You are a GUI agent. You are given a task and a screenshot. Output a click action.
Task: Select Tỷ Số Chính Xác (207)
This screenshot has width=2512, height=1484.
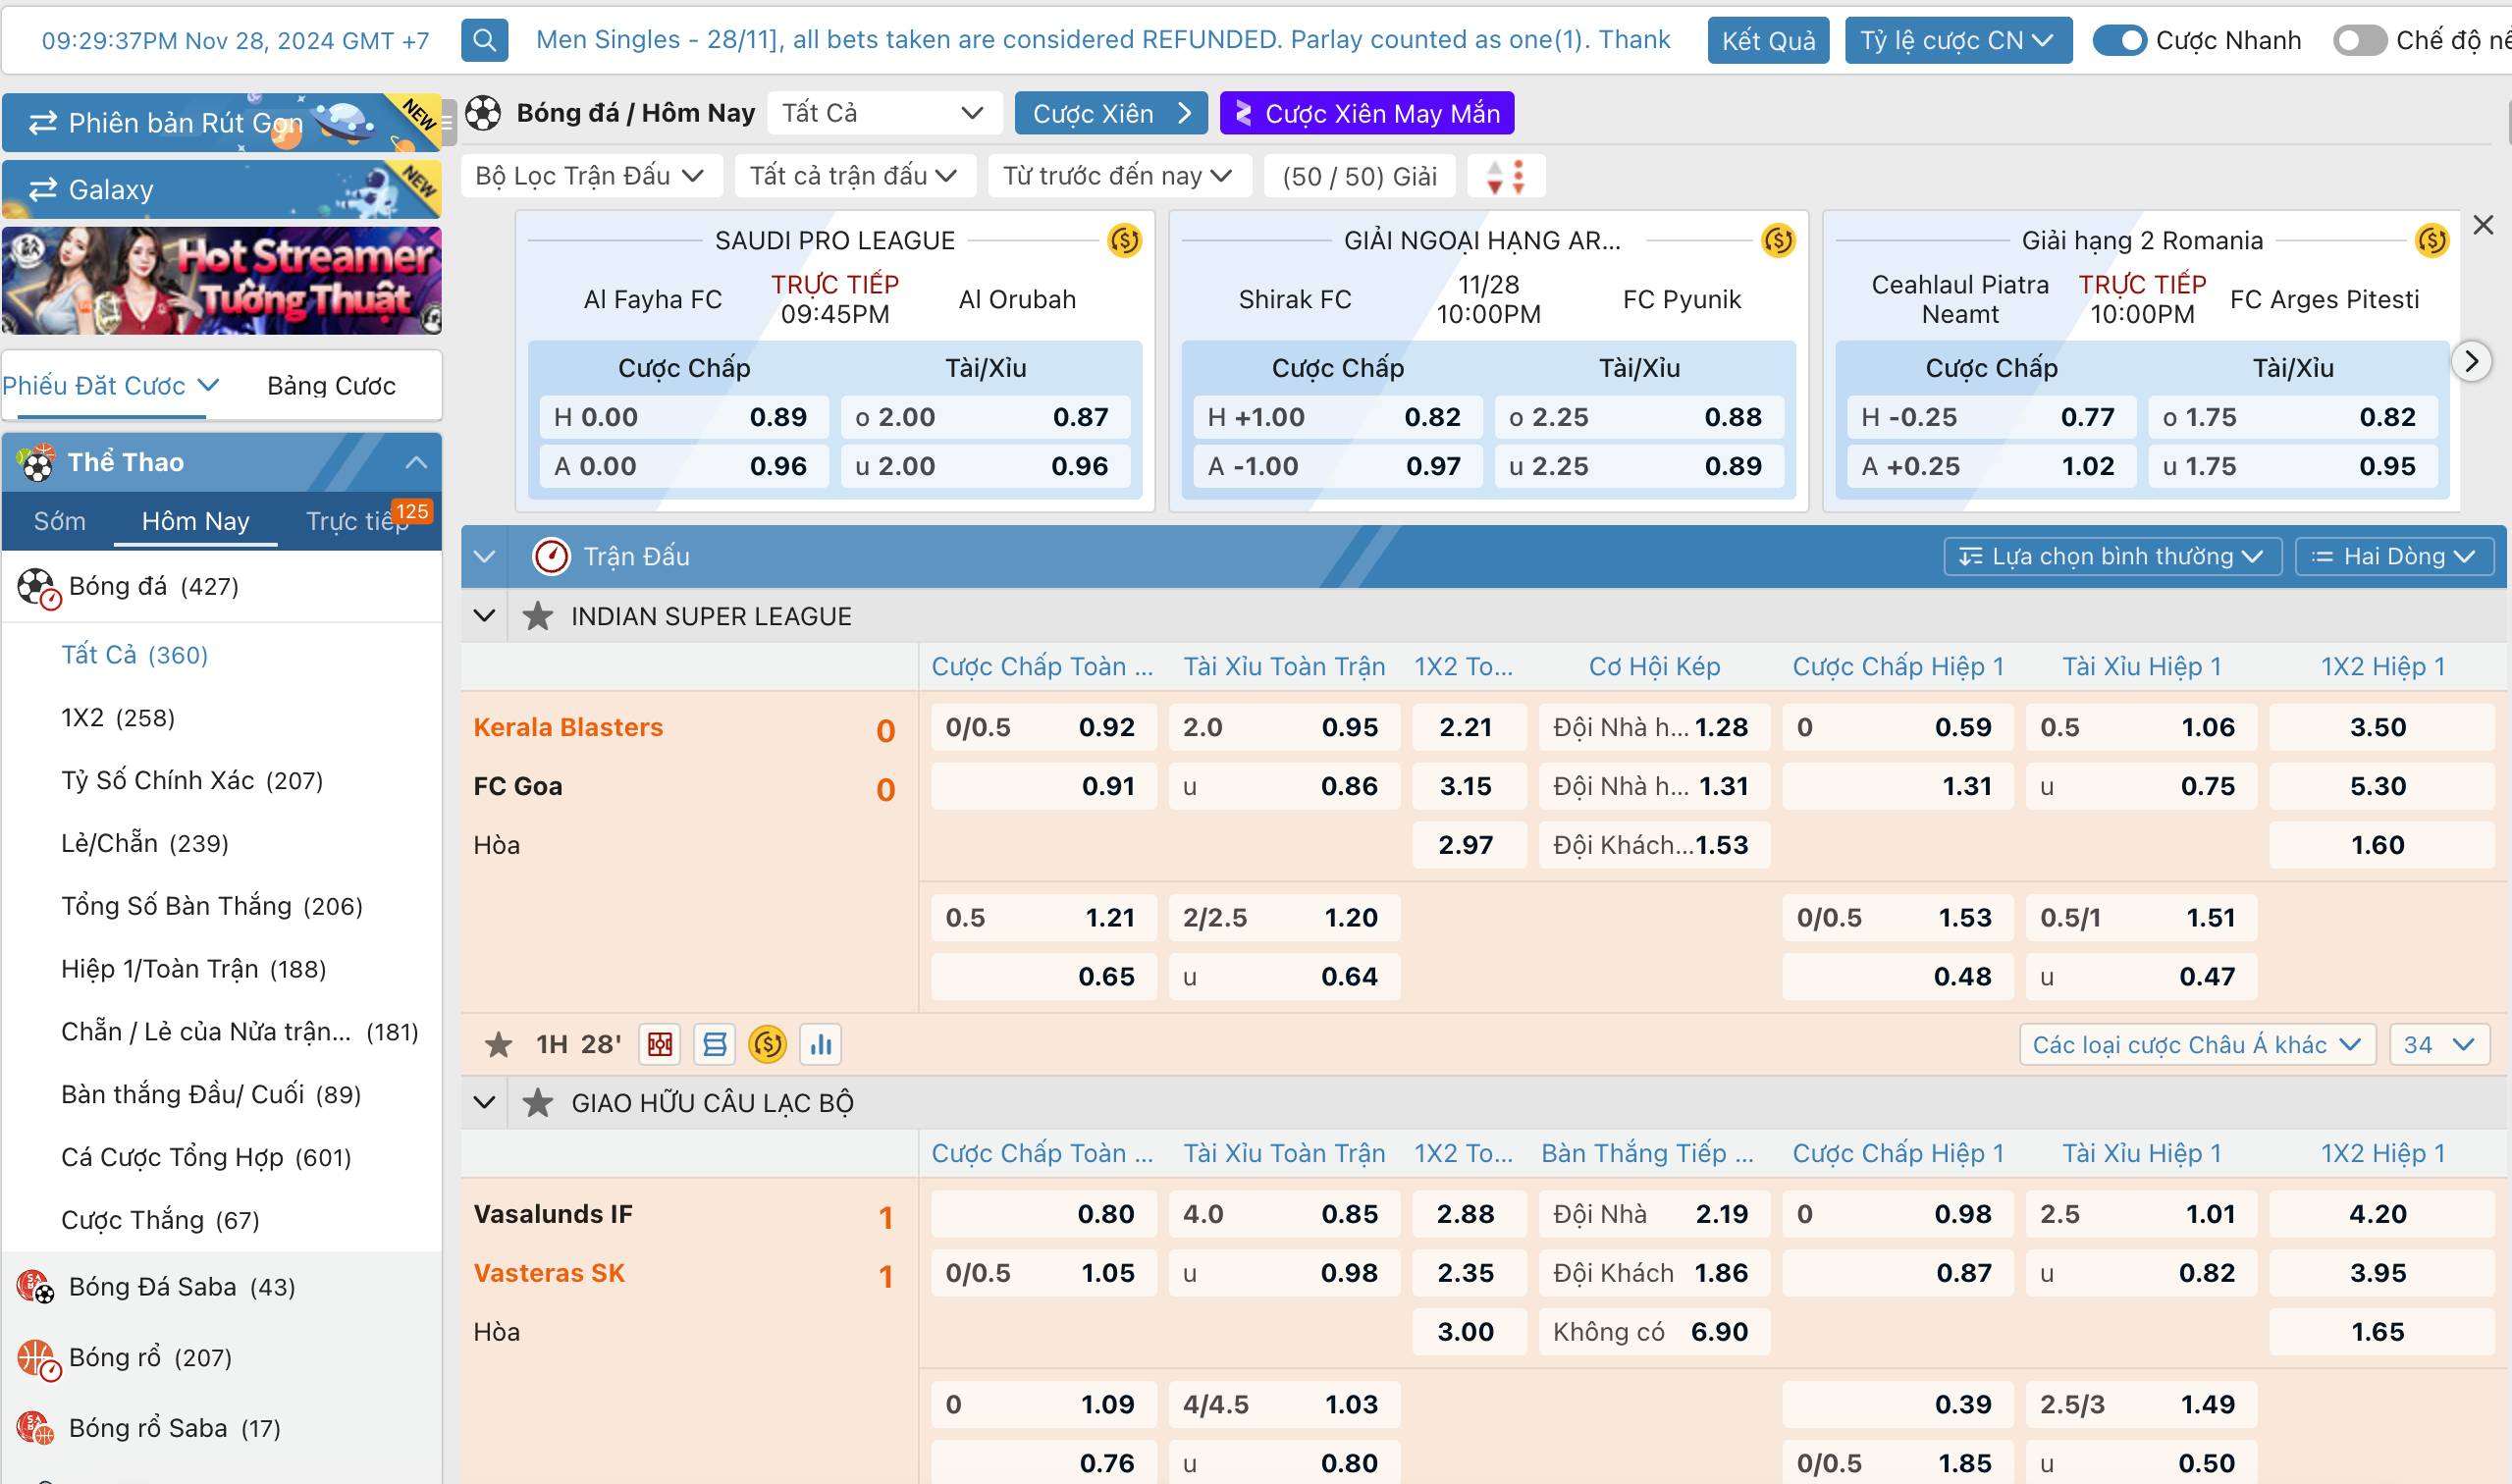coord(192,781)
